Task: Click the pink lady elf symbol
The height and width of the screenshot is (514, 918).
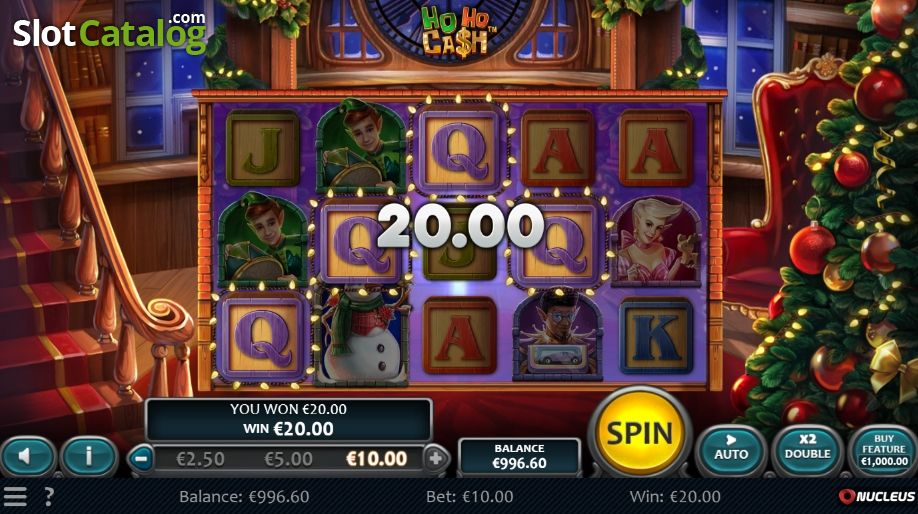Action: (656, 241)
